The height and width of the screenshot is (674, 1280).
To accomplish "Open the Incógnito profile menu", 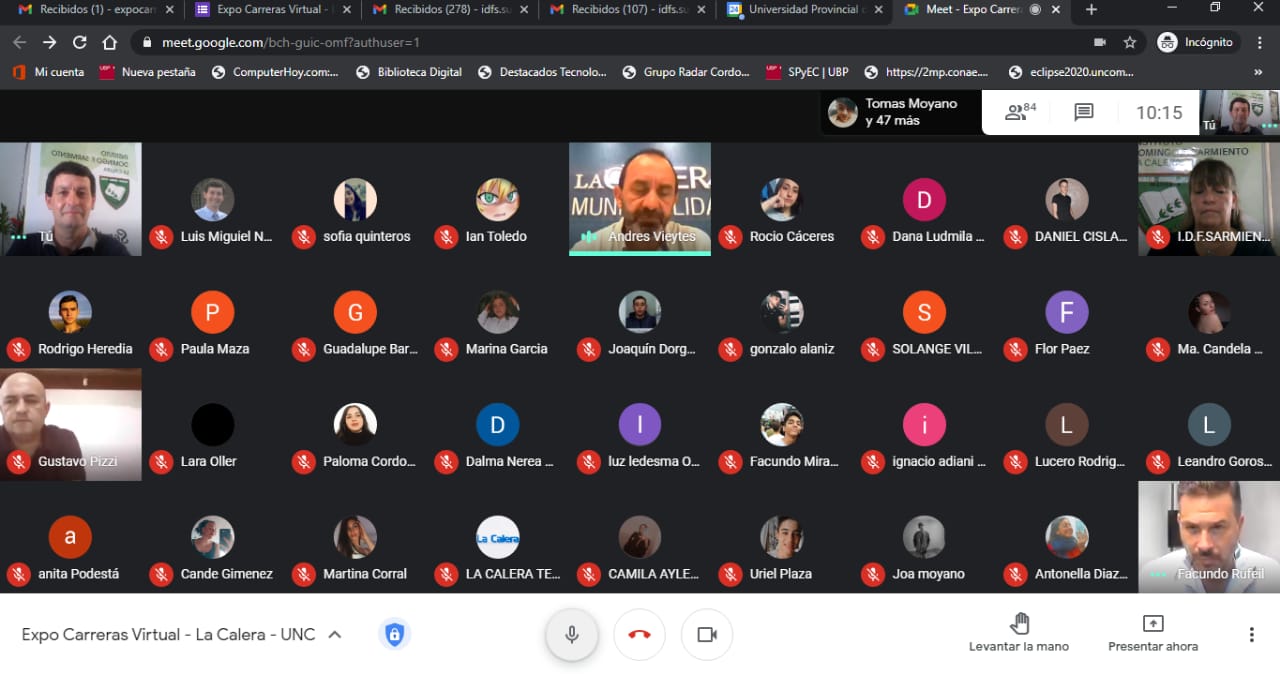I will pos(1197,43).
